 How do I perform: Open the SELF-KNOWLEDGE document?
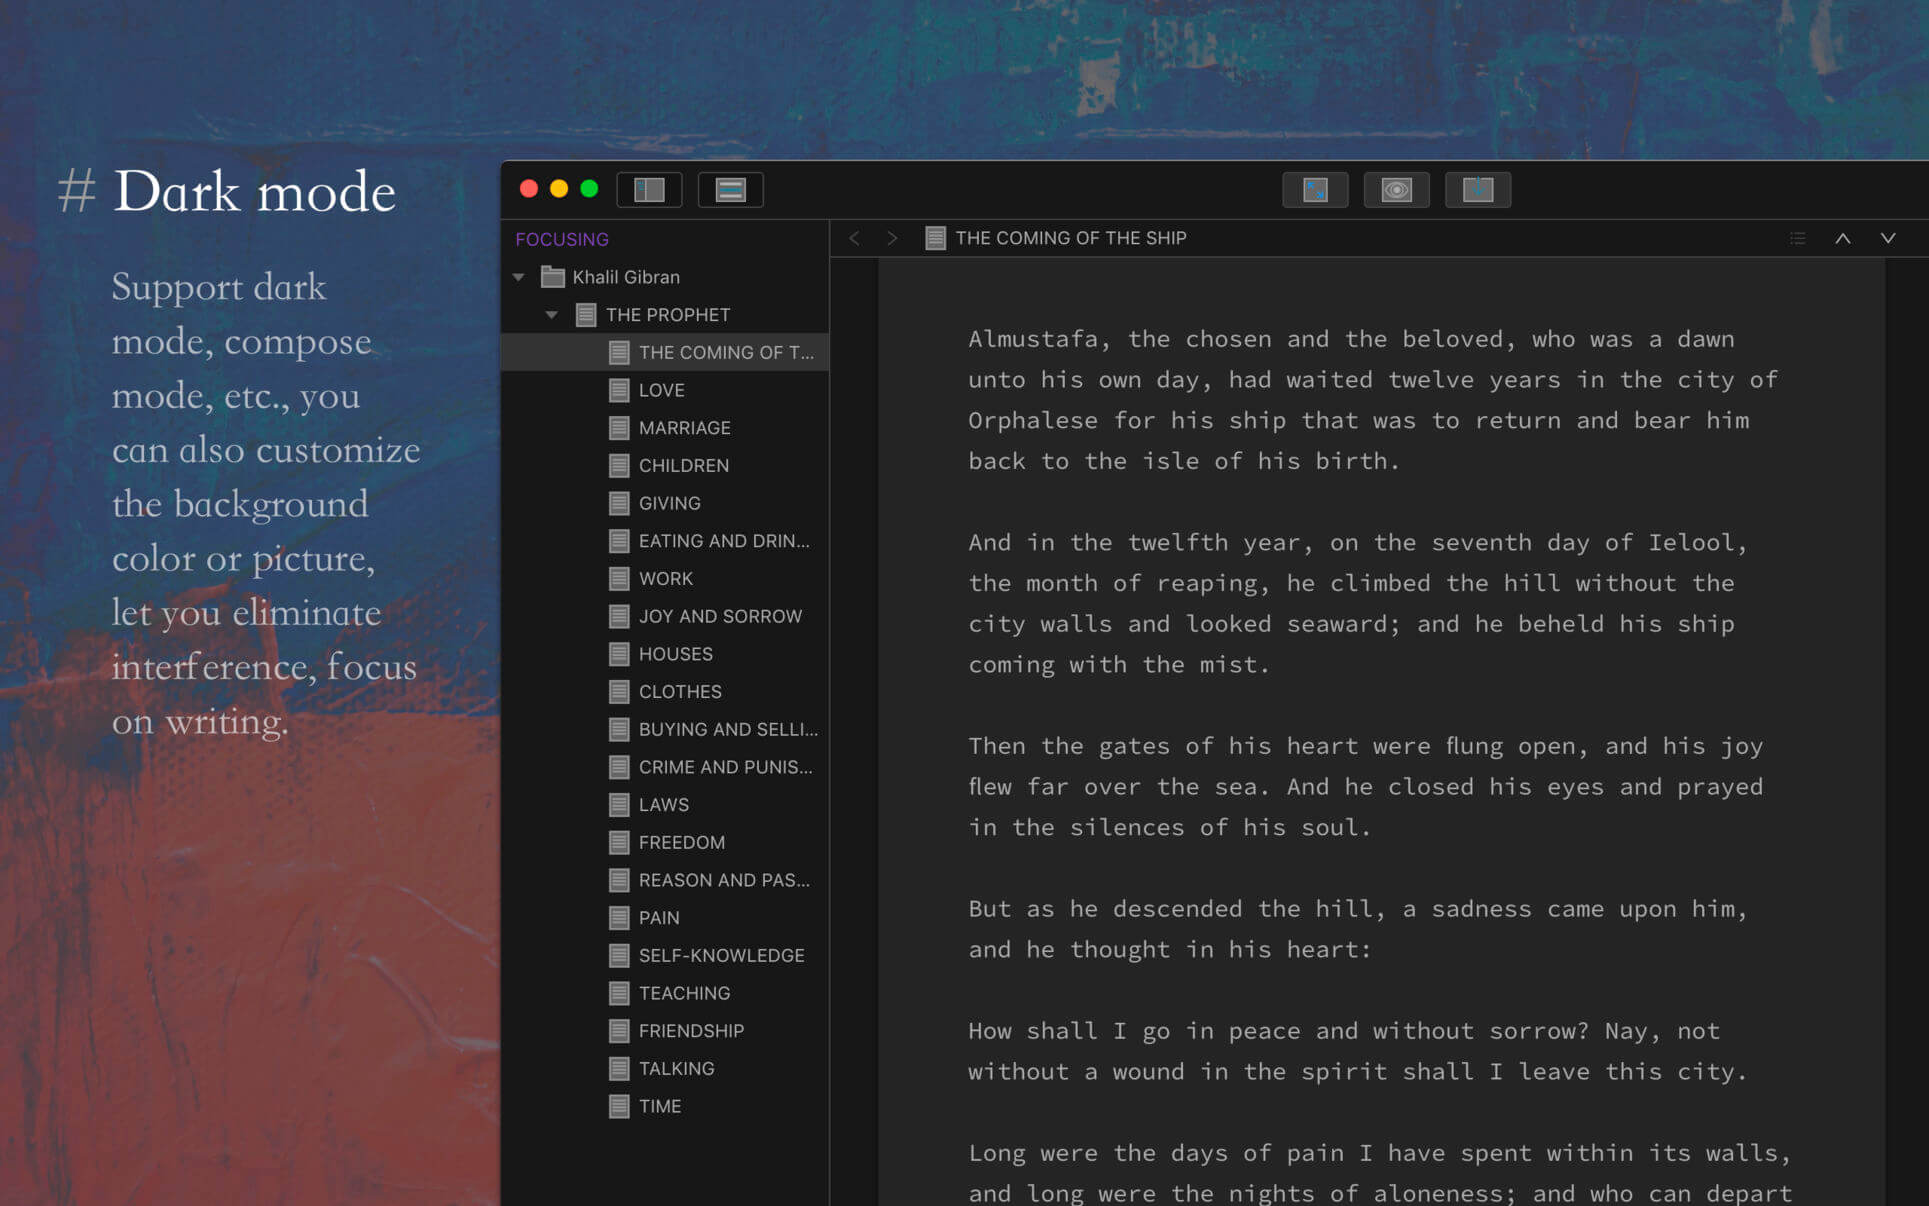pyautogui.click(x=720, y=955)
